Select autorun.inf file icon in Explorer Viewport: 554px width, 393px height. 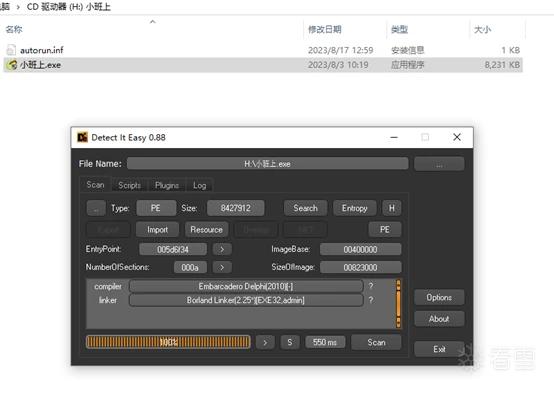tap(11, 50)
